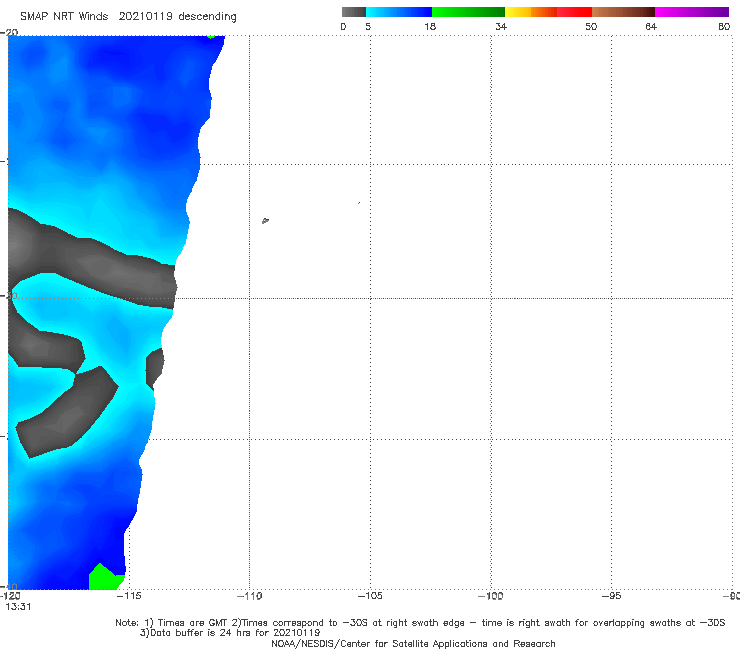
Task: Select the gray 0-5 color bar segment
Action: [x=354, y=12]
